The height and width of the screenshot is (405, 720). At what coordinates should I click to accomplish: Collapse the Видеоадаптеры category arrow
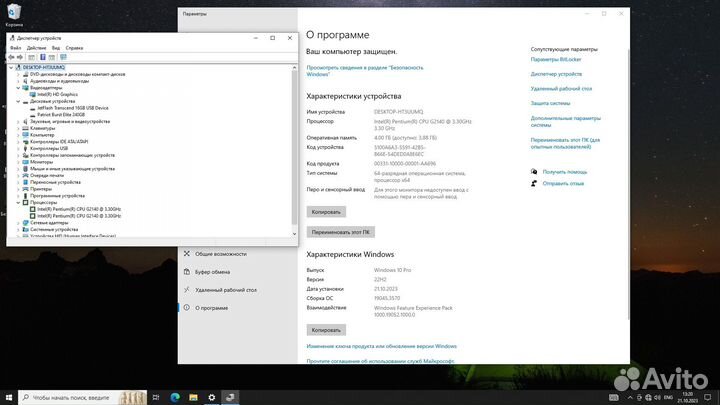point(18,88)
